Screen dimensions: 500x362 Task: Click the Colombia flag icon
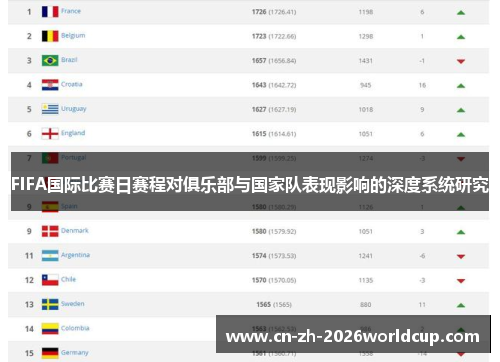coord(50,329)
